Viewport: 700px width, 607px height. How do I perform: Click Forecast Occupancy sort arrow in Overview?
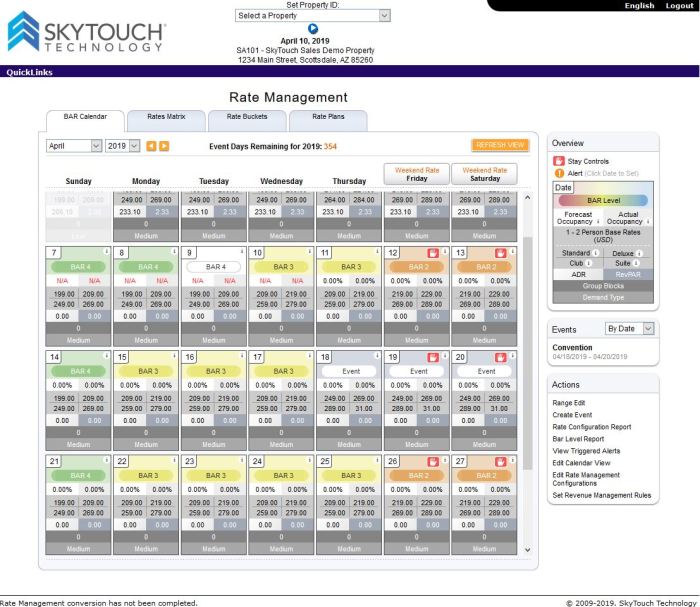tap(598, 221)
